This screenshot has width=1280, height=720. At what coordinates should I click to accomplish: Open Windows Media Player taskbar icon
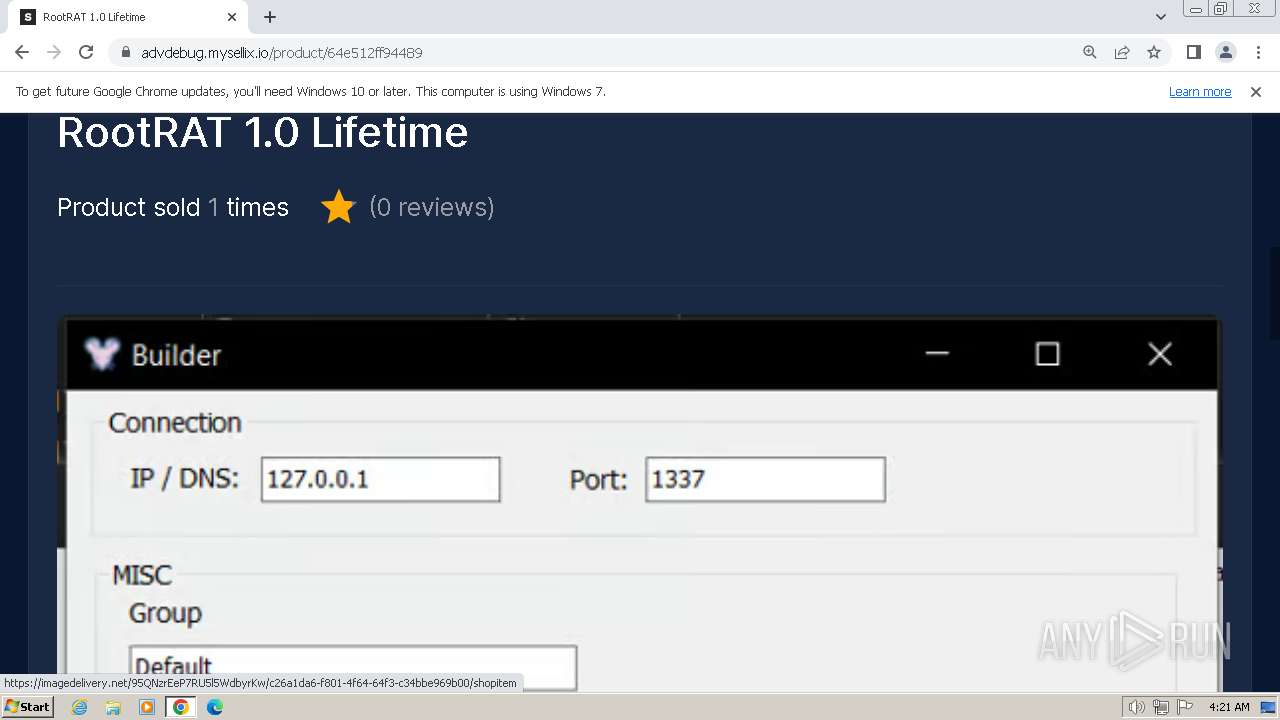point(147,707)
